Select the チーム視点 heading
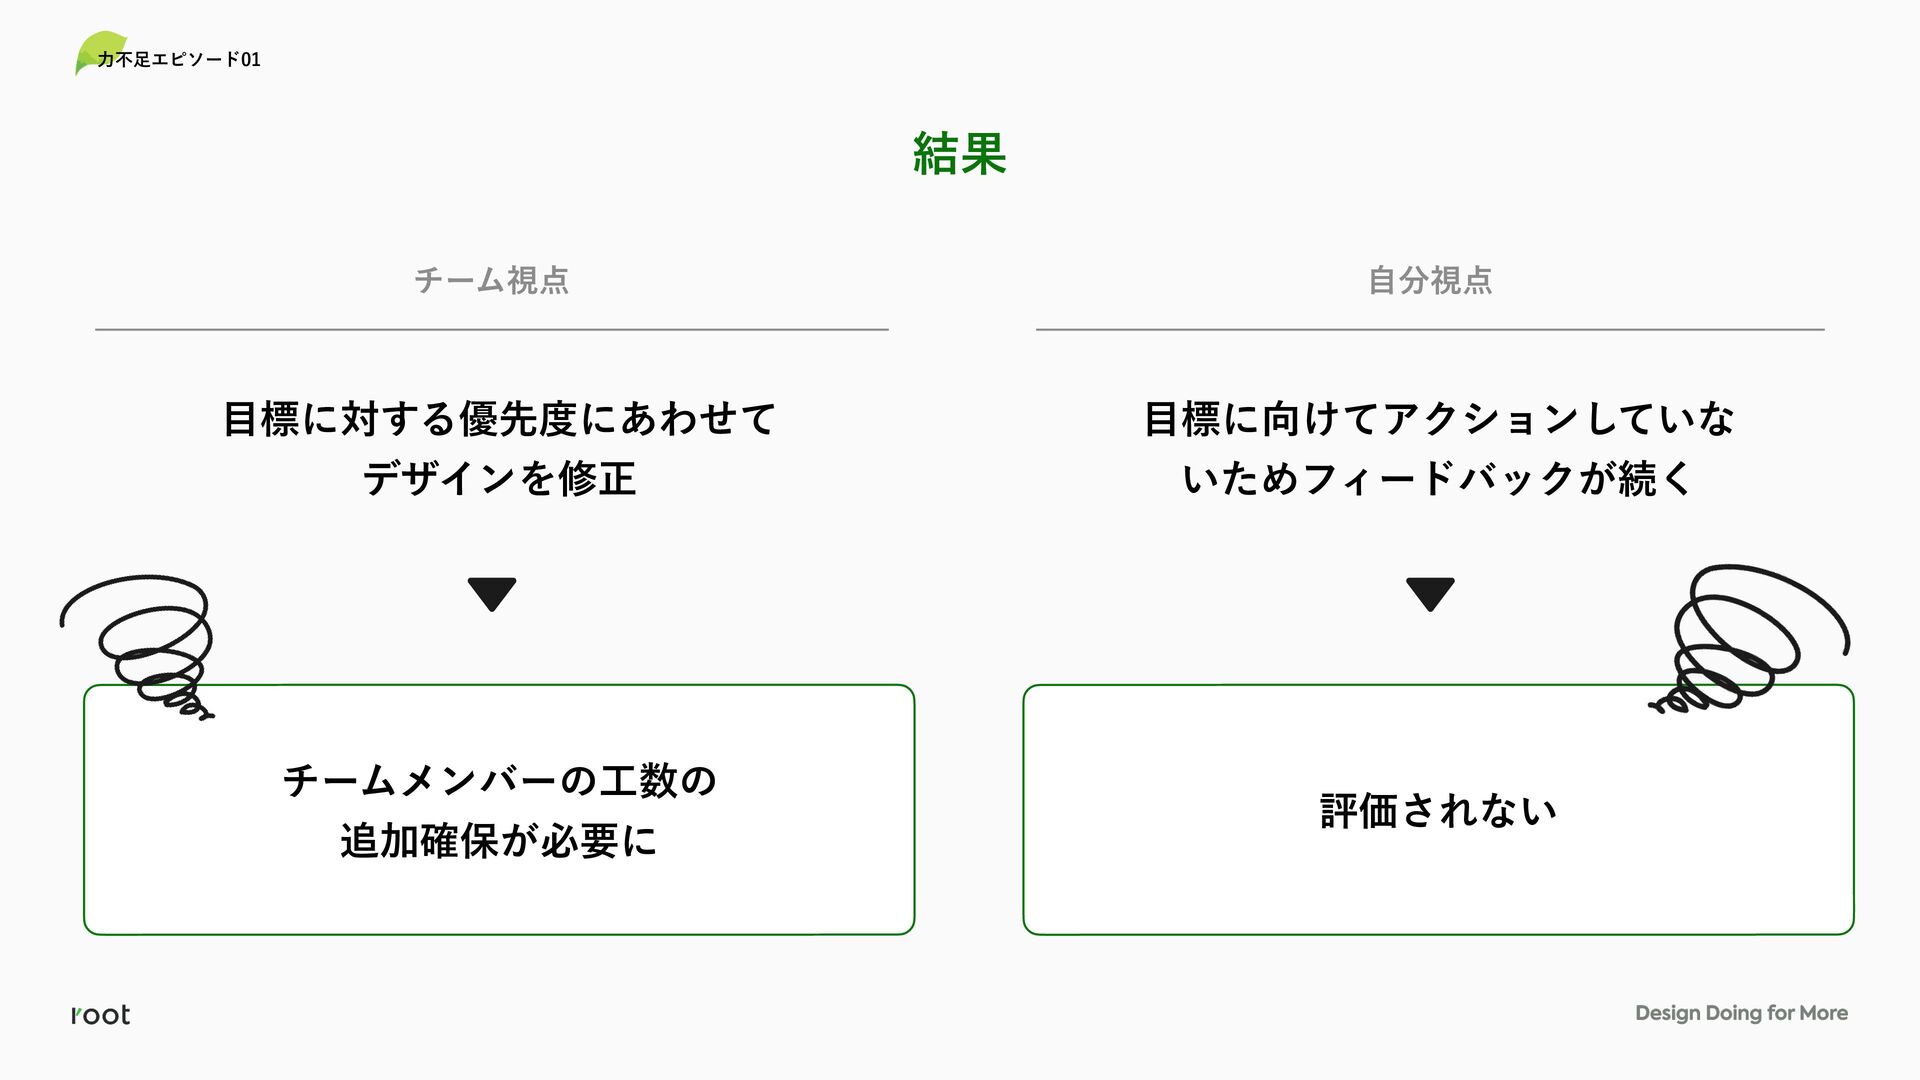This screenshot has height=1080, width=1920. 491,280
